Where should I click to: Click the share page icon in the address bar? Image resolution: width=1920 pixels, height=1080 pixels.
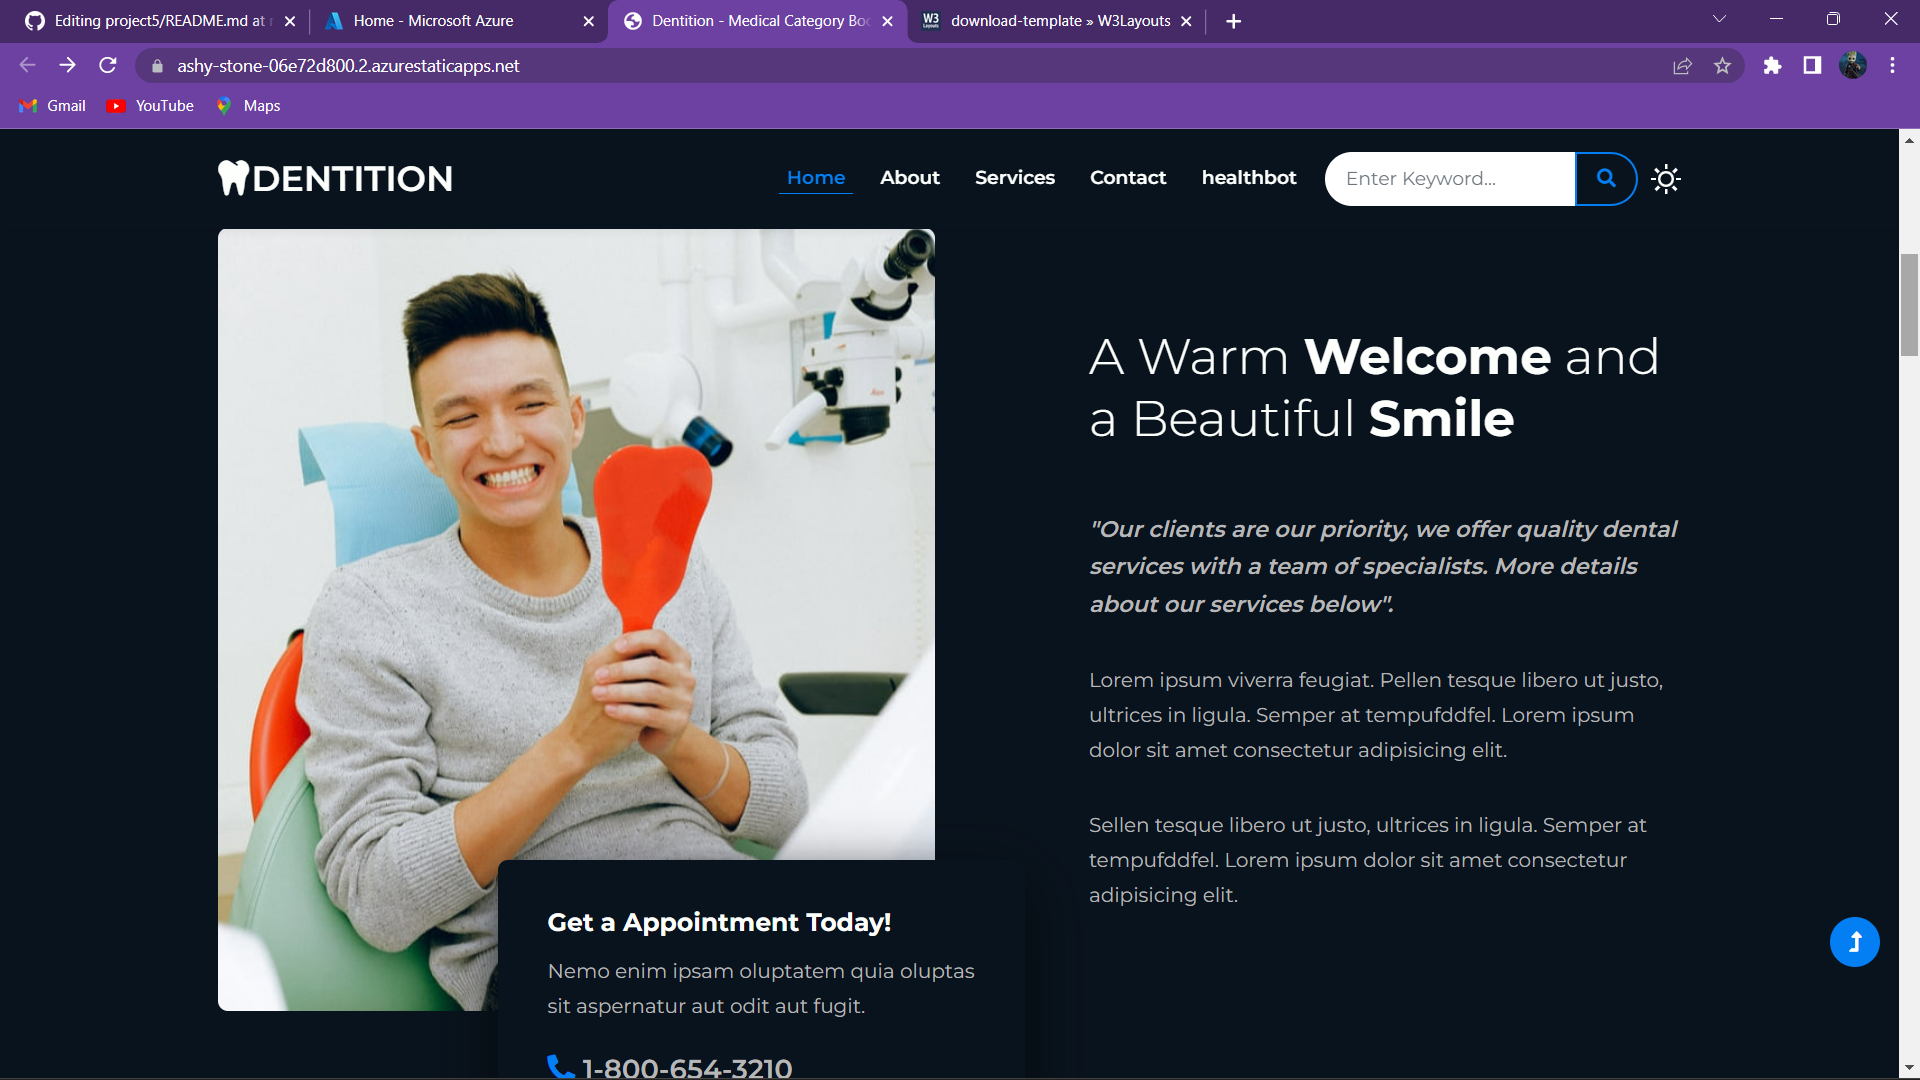pos(1682,66)
